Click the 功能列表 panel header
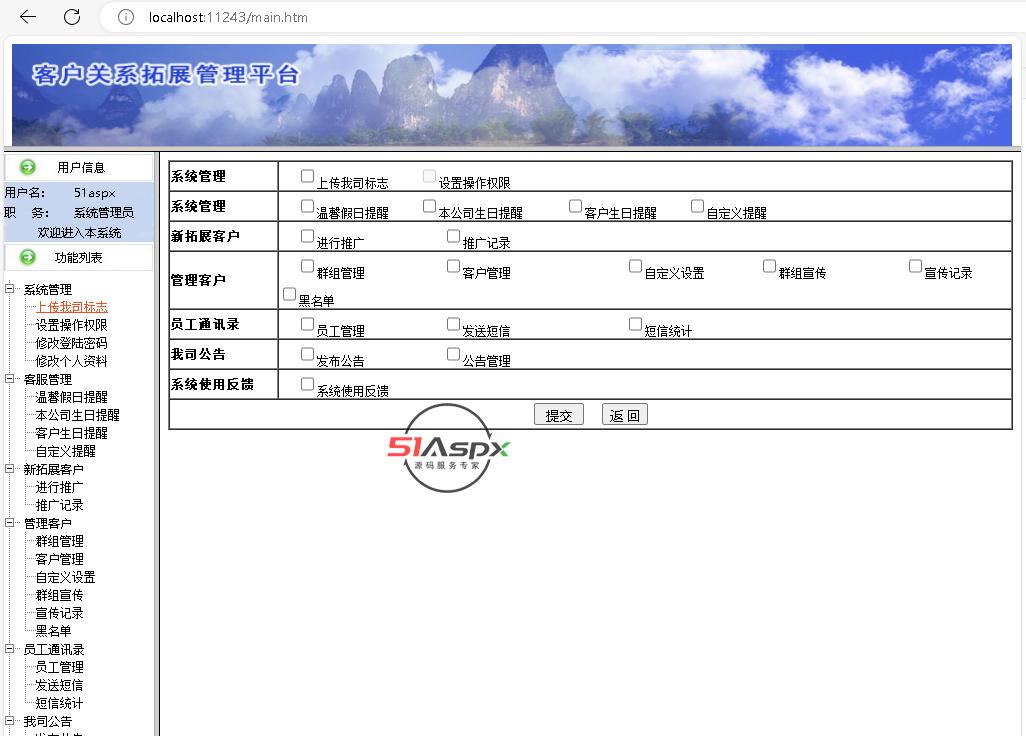The height and width of the screenshot is (736, 1026). point(79,257)
